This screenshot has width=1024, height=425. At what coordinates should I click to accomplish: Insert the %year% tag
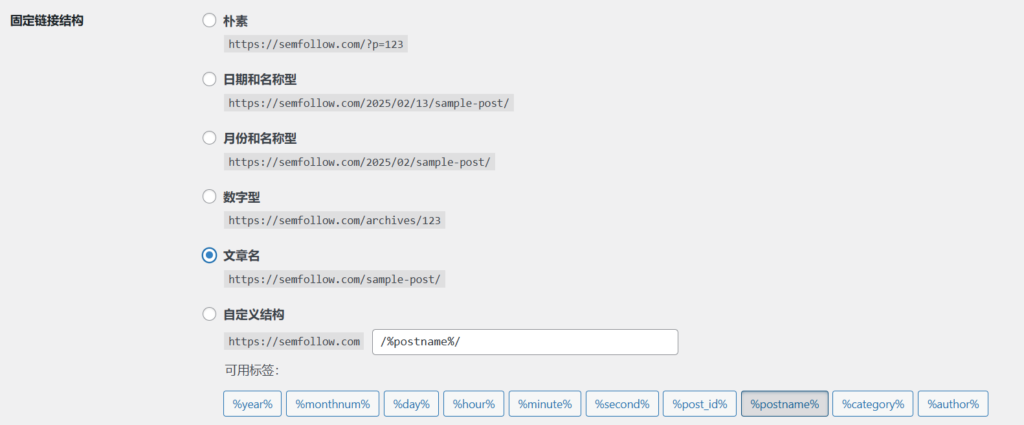[252, 404]
